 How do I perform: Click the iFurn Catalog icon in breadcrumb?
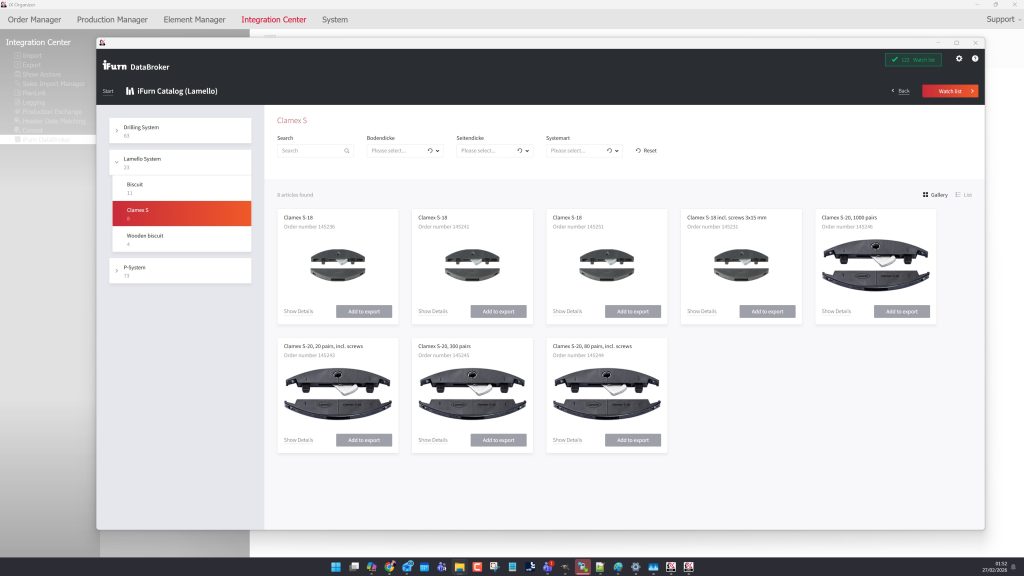pos(130,91)
